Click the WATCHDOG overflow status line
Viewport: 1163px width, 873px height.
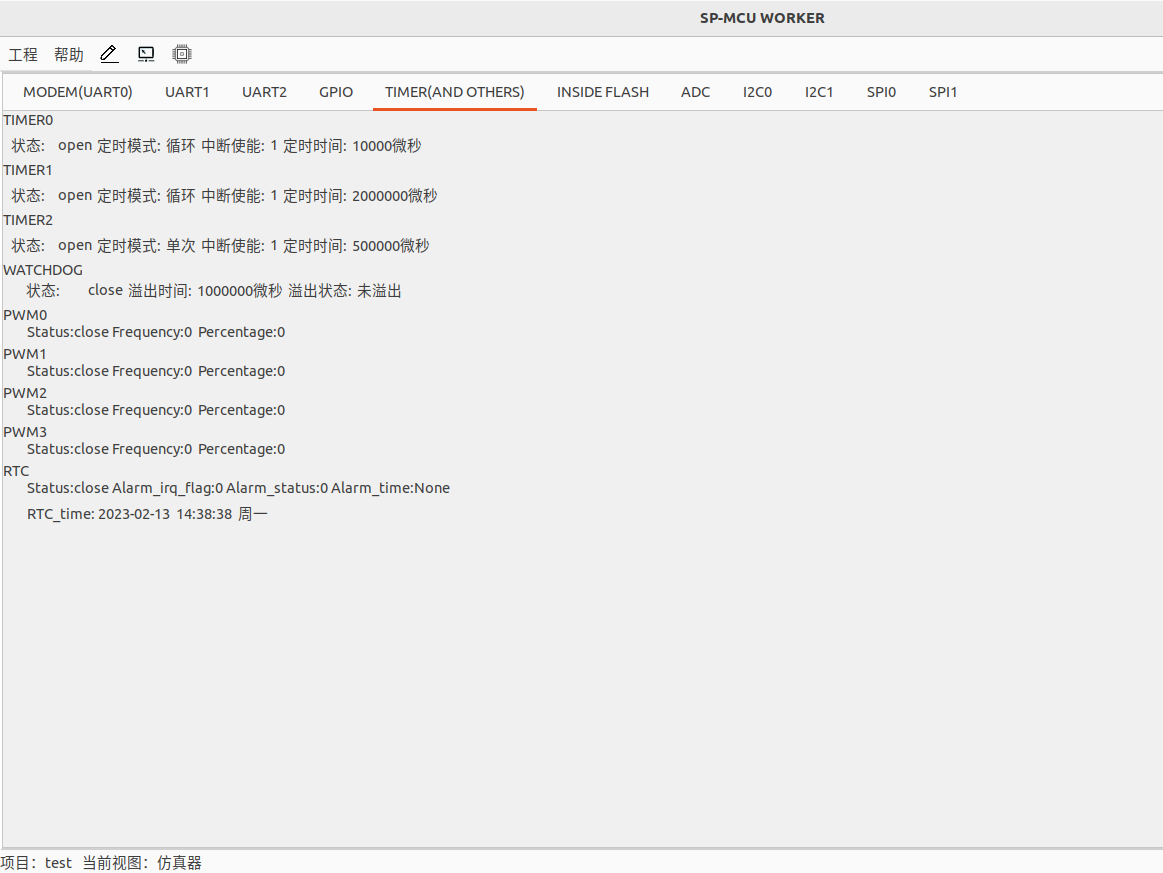pyautogui.click(x=214, y=291)
